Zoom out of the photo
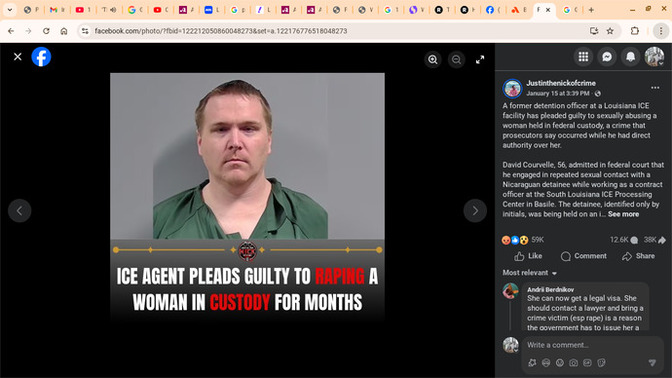Screen dimensions: 672x378 coord(456,60)
